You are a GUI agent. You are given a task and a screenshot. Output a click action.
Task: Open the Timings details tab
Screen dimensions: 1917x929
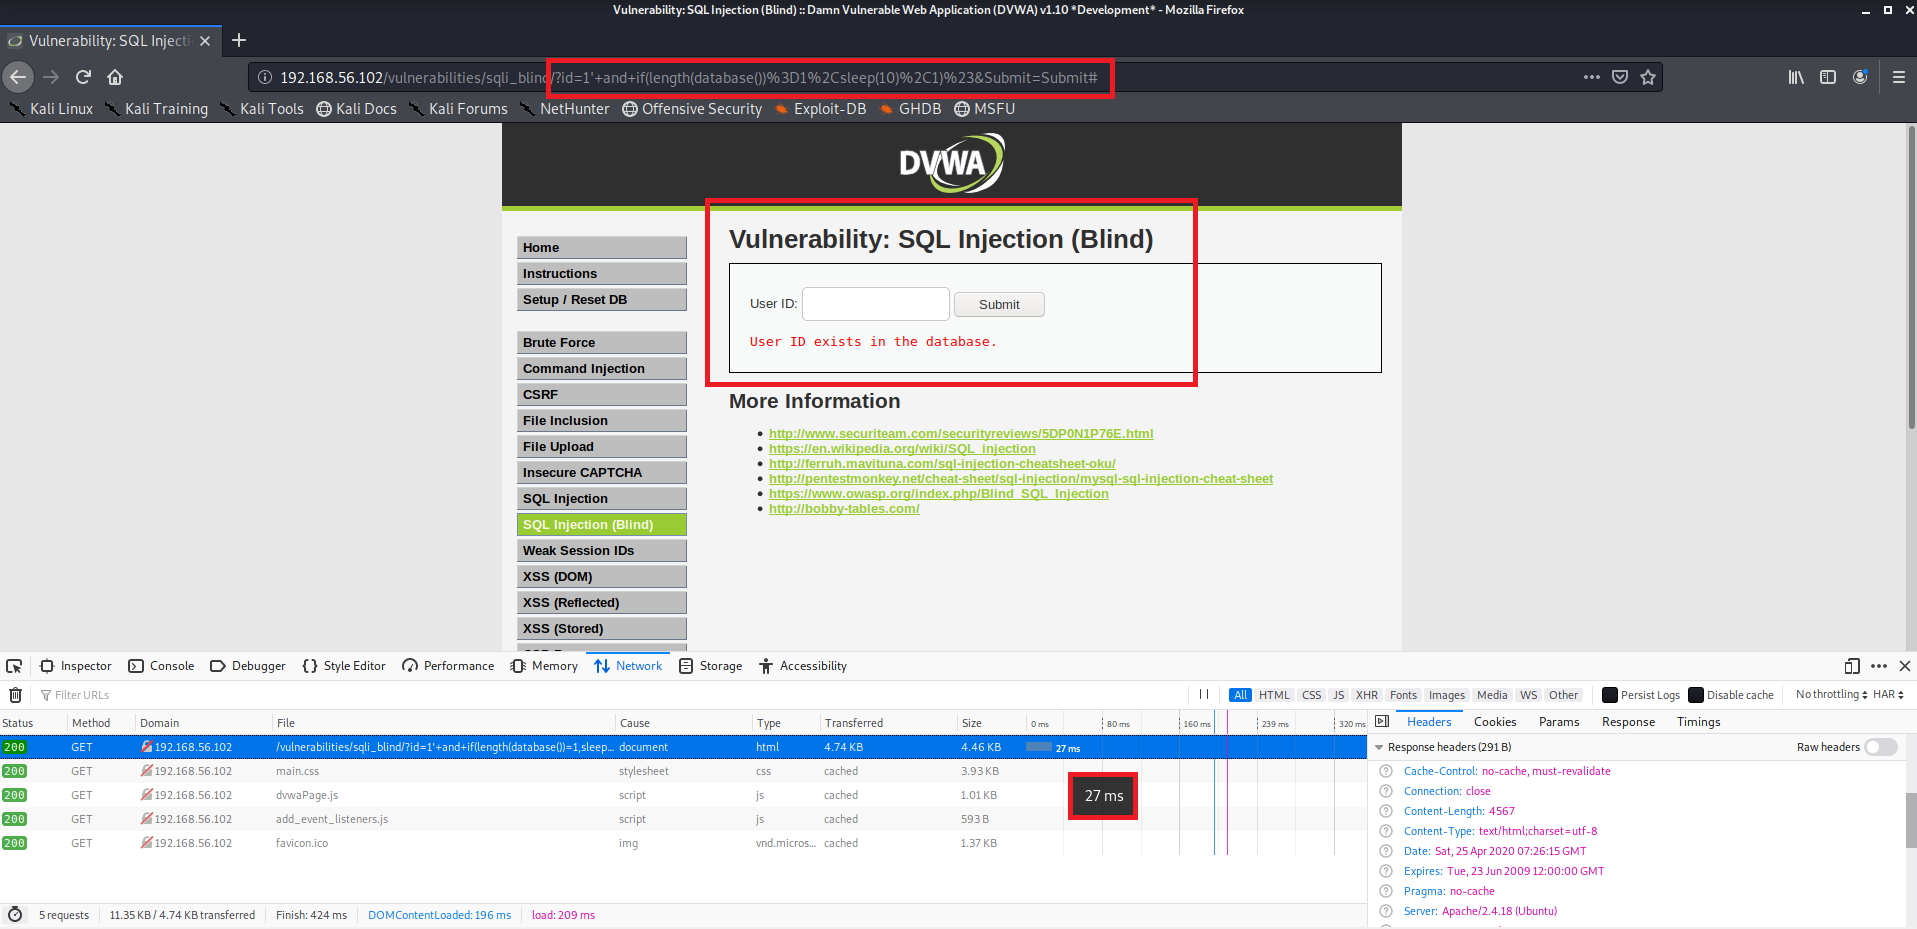pos(1698,722)
